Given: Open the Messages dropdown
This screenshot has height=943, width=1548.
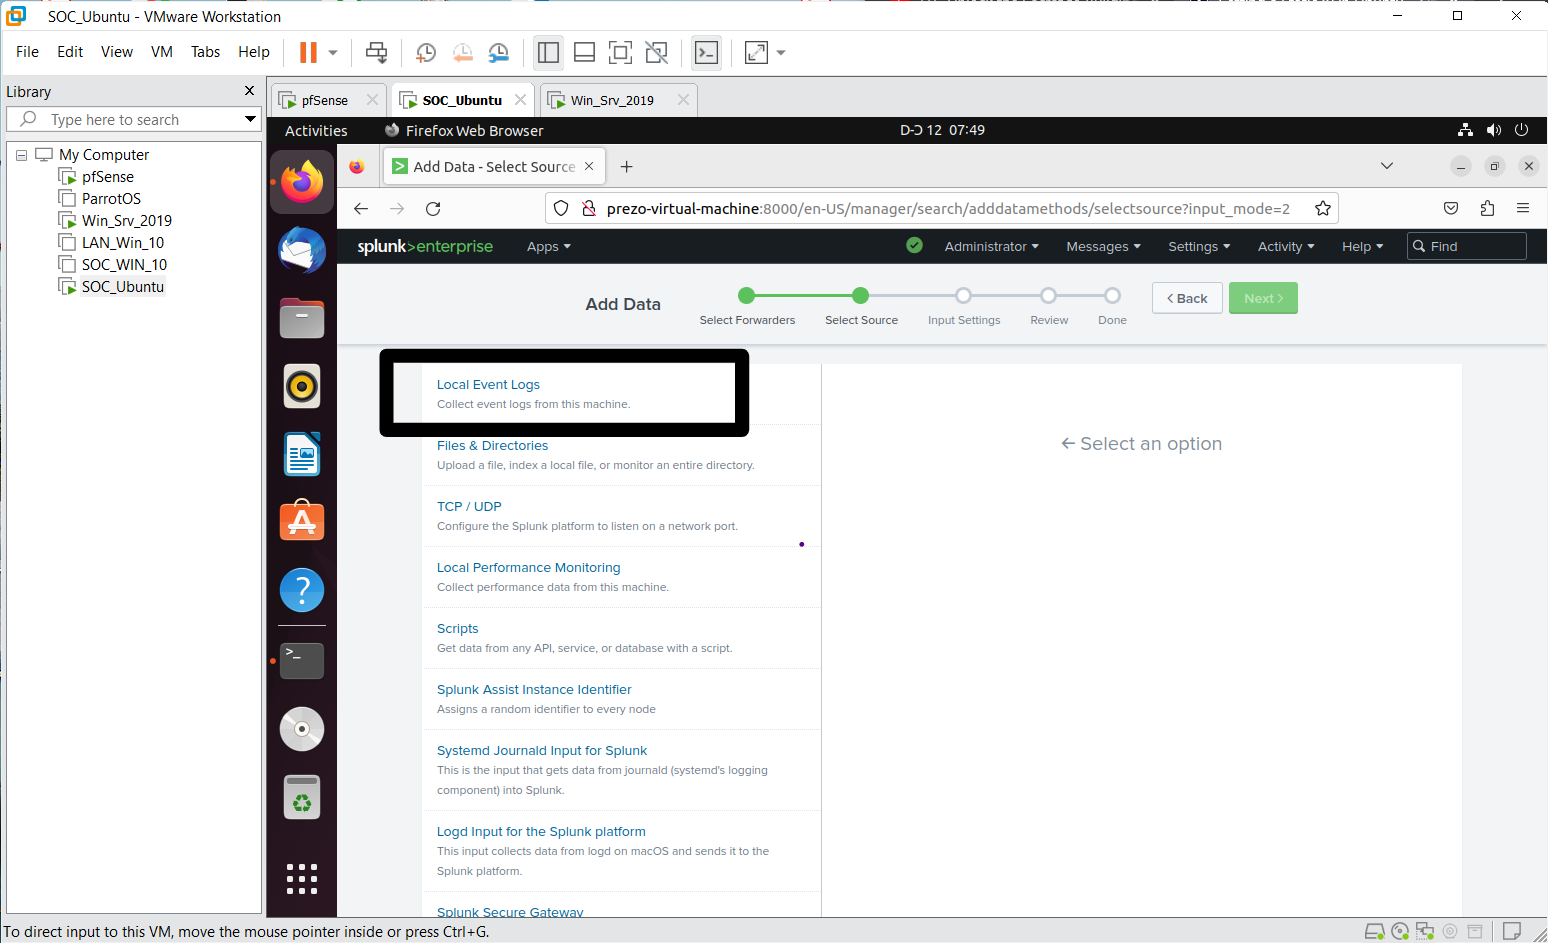Looking at the screenshot, I should coord(1103,246).
